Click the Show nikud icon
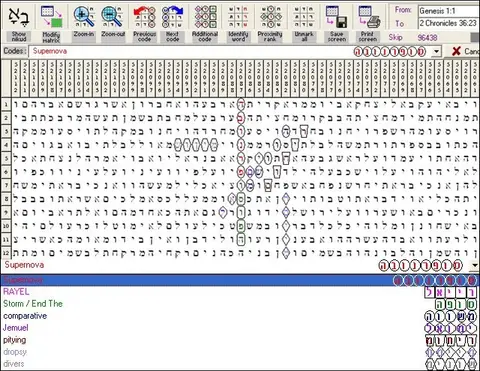Image resolution: width=480 pixels, height=371 pixels. (x=19, y=17)
